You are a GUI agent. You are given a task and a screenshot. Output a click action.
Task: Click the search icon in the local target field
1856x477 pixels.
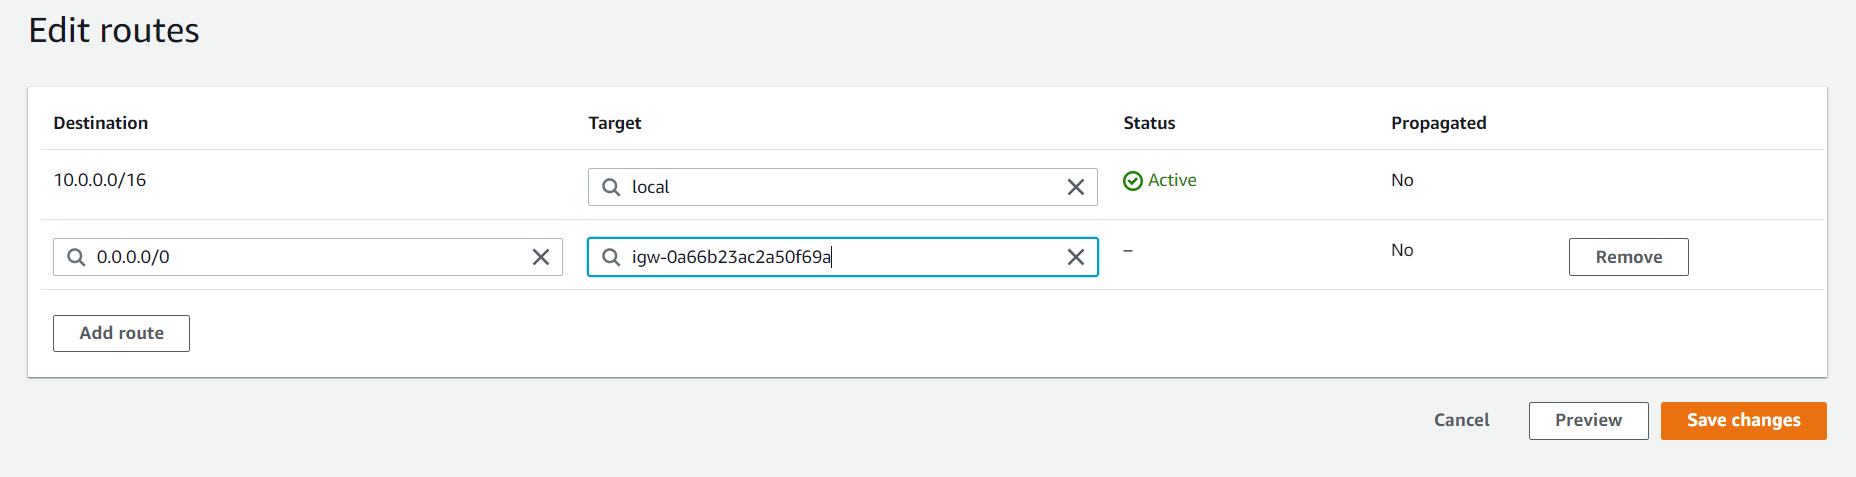[x=611, y=187]
